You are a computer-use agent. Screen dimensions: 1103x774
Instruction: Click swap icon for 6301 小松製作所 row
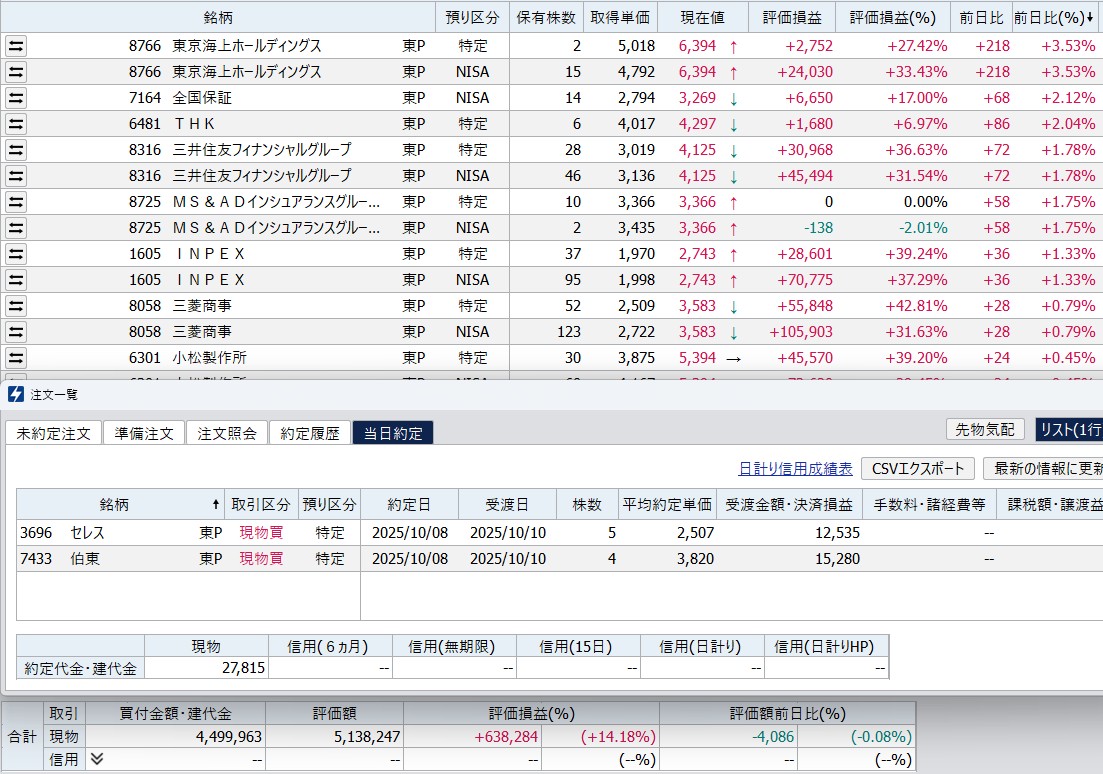(15, 359)
